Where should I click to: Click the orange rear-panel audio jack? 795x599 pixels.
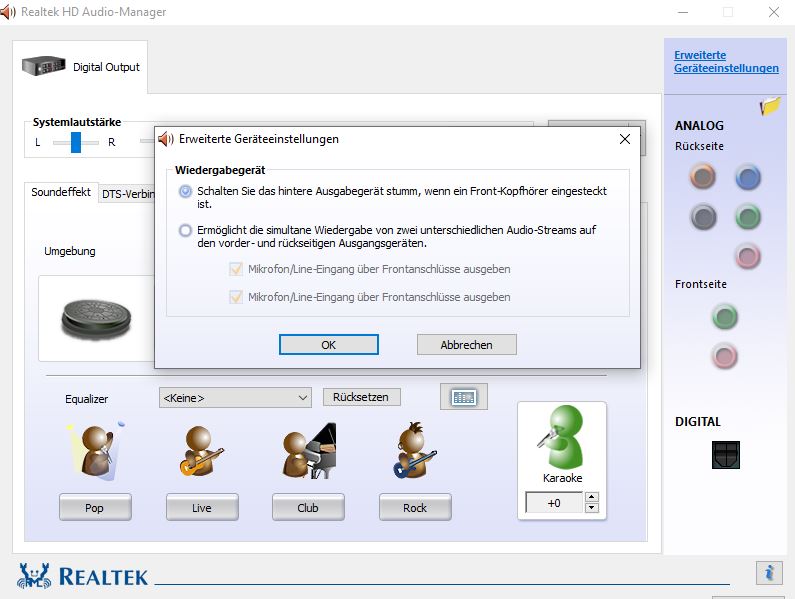click(x=703, y=177)
